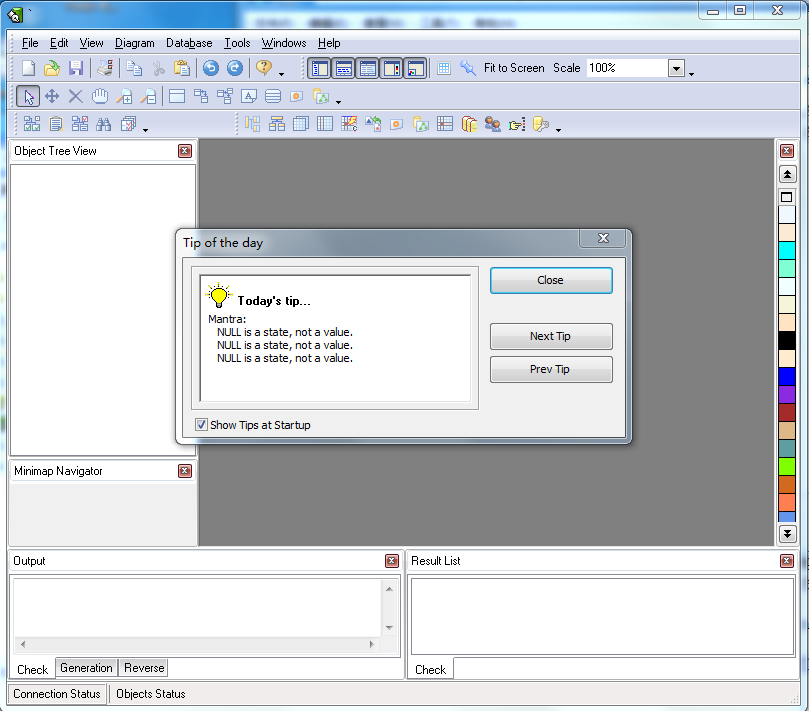Image resolution: width=809 pixels, height=711 pixels.
Task: Click the clipboard report icon
Action: 56,124
